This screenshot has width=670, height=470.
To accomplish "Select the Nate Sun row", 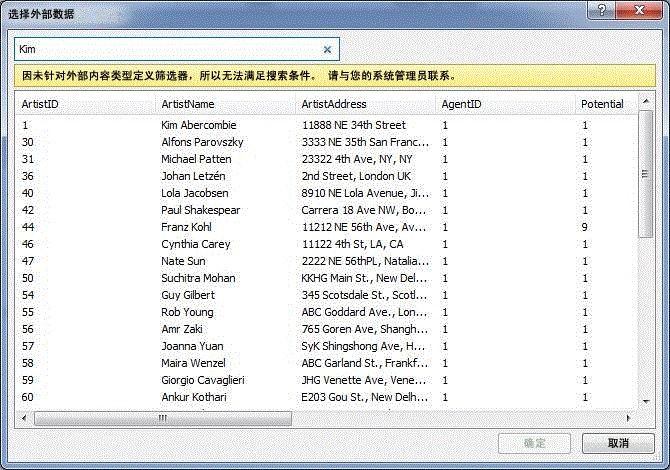I will 327,261.
